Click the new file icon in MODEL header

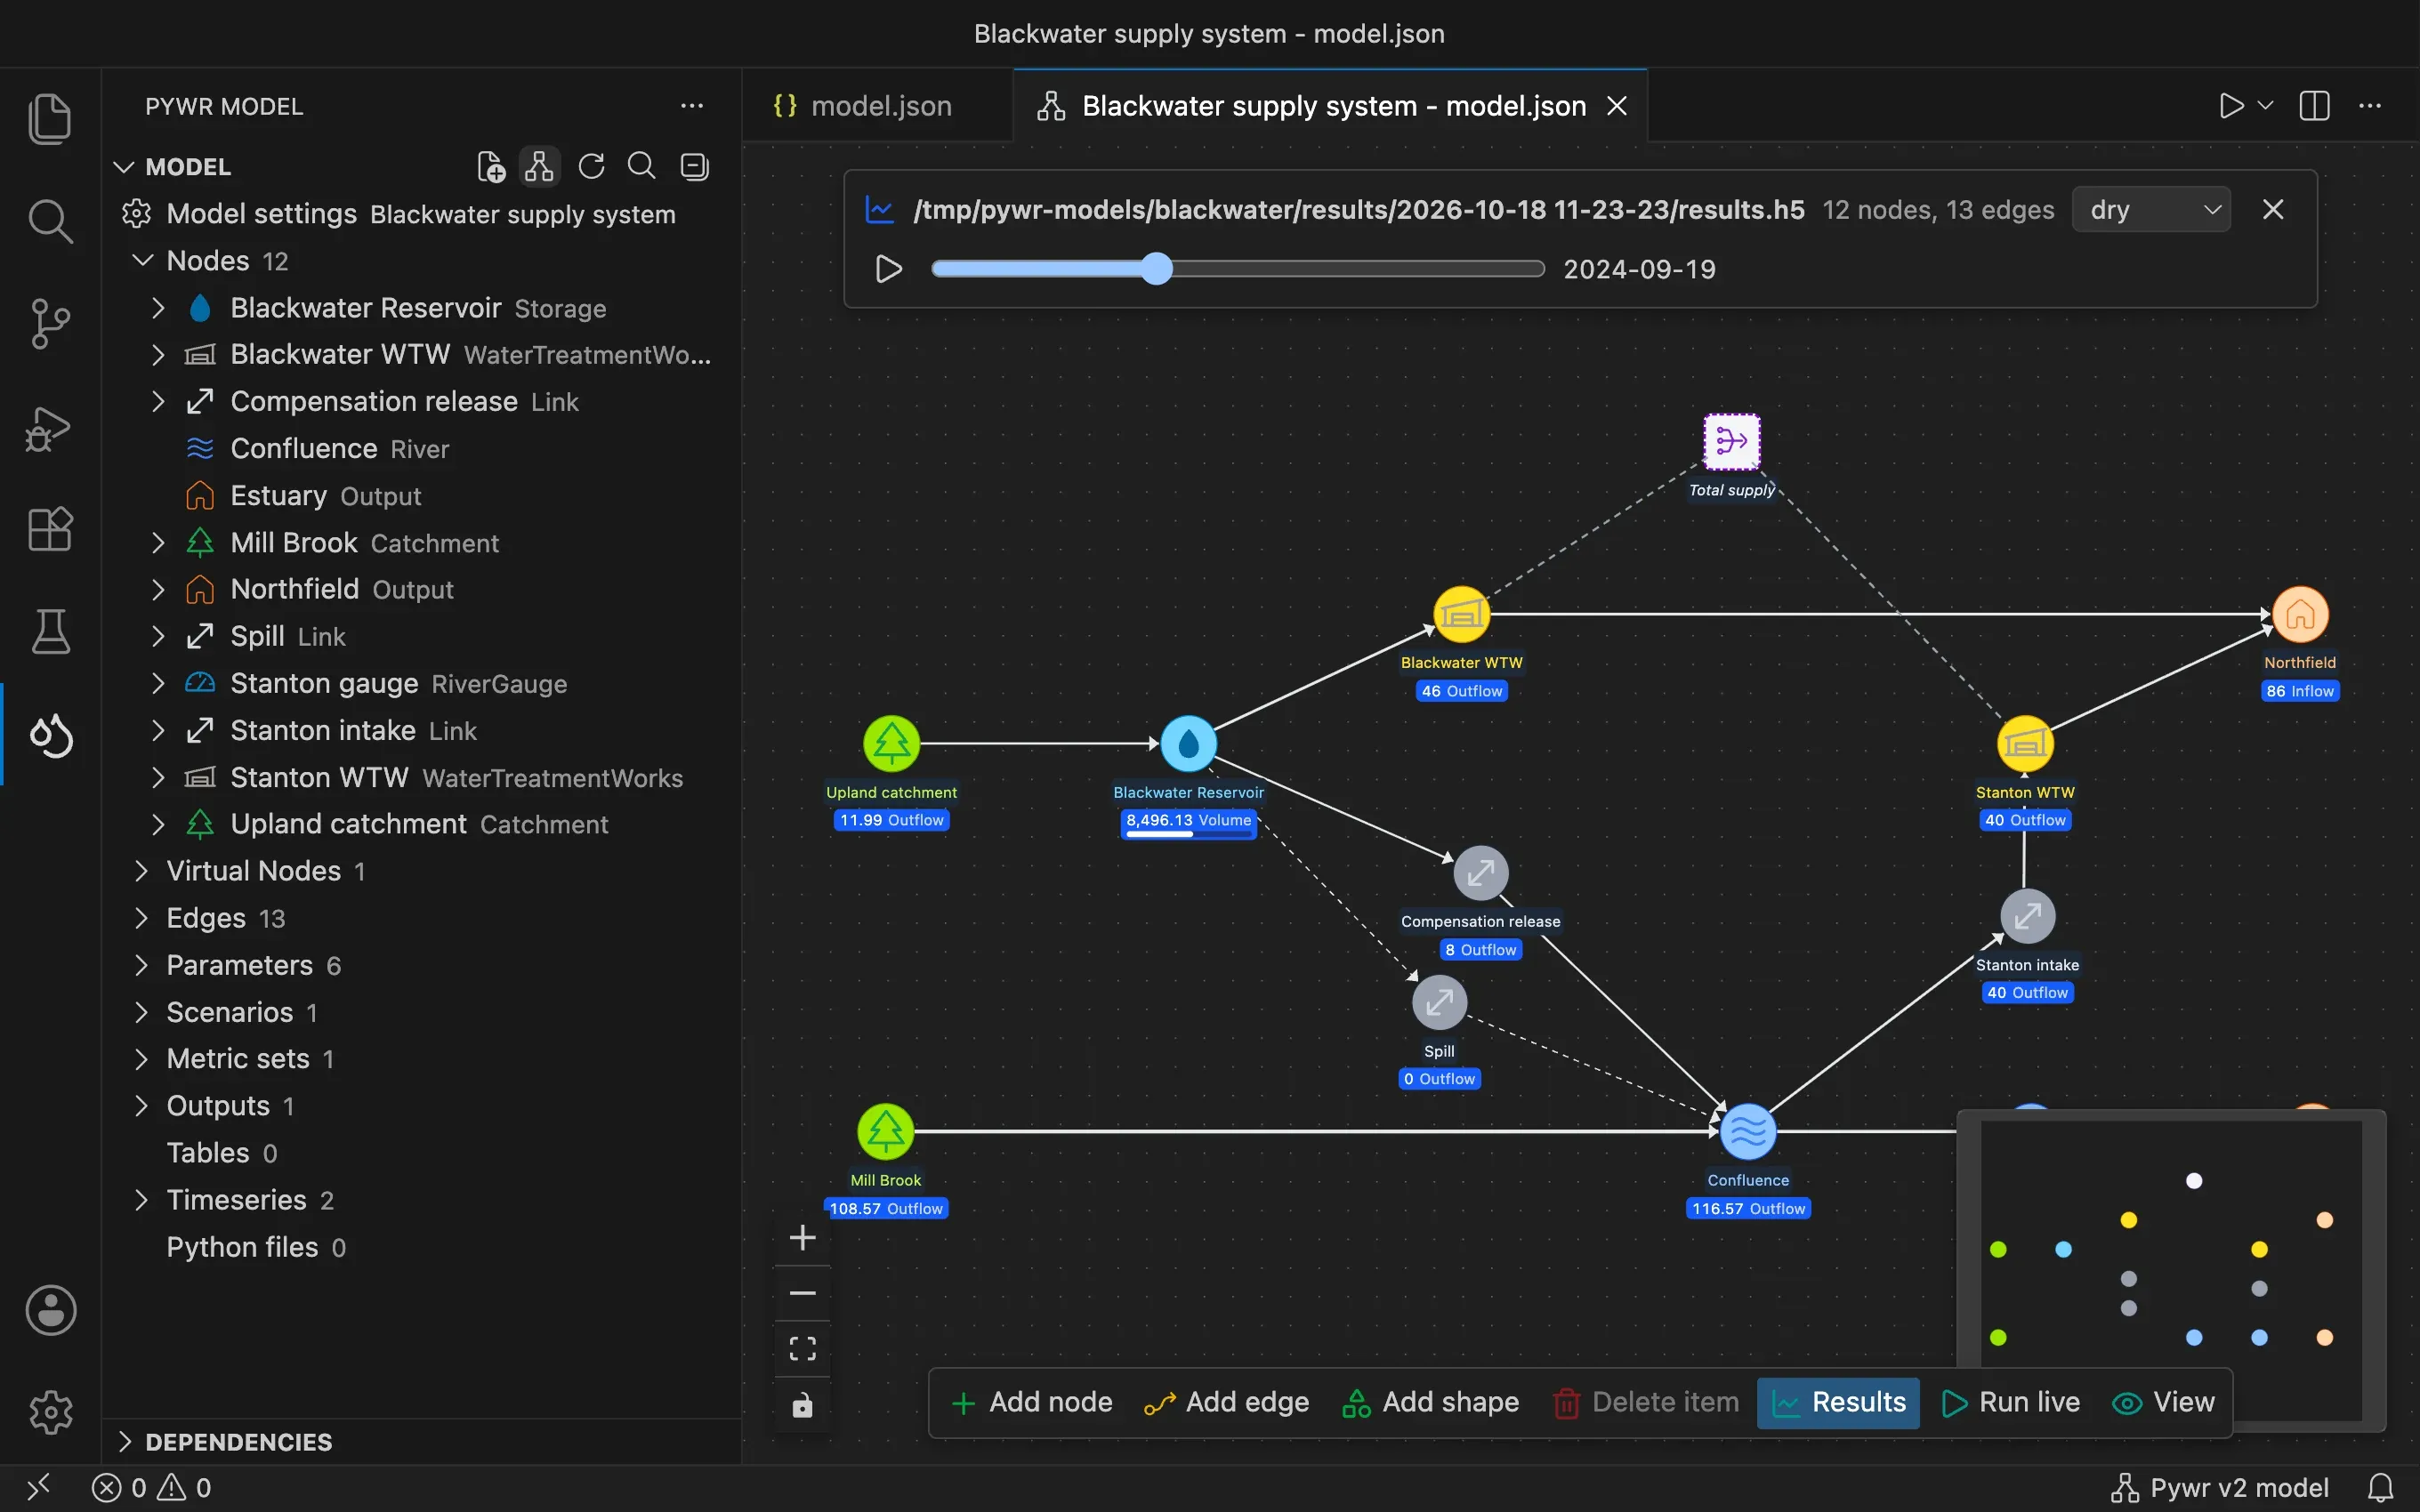point(491,166)
